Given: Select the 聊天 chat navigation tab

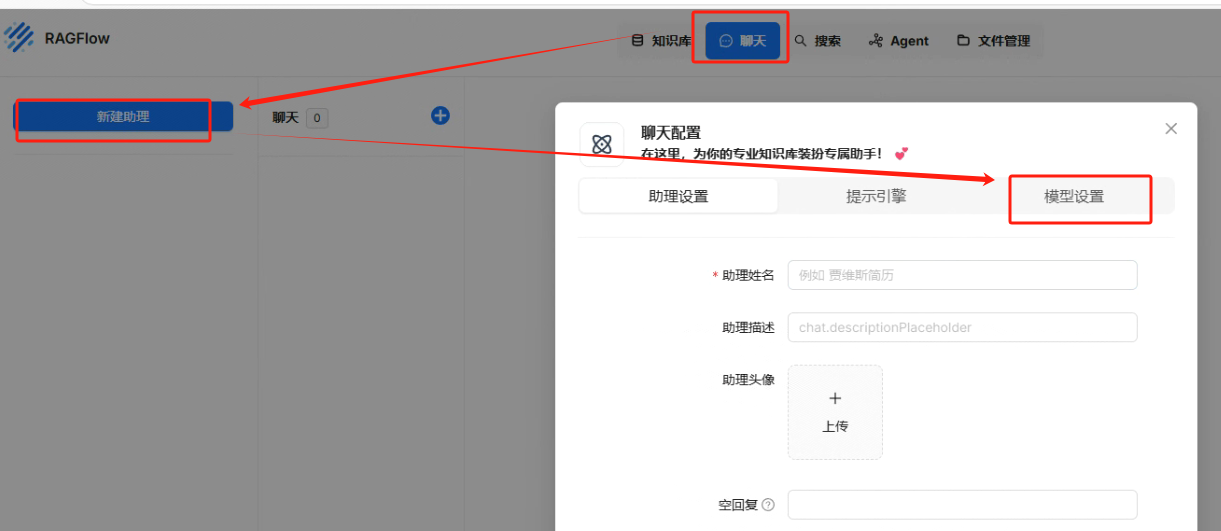Looking at the screenshot, I should pos(742,41).
